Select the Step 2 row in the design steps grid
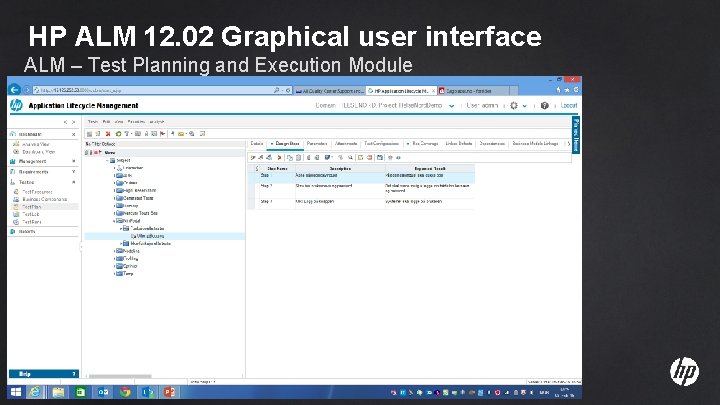This screenshot has height=405, width=720. coord(361,190)
